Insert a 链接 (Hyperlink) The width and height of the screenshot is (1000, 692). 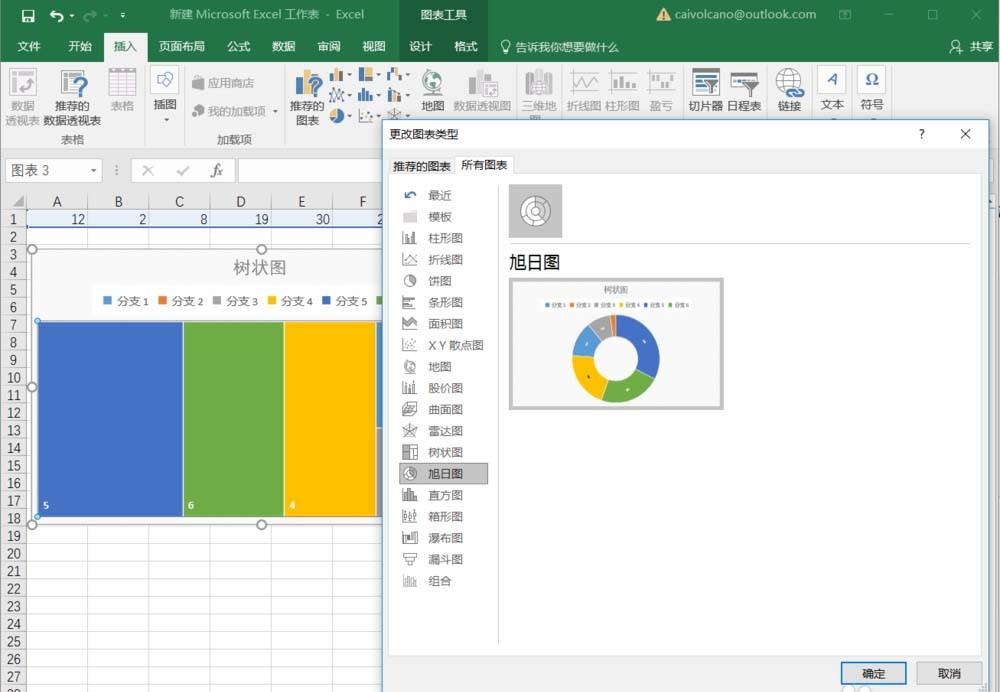click(789, 90)
